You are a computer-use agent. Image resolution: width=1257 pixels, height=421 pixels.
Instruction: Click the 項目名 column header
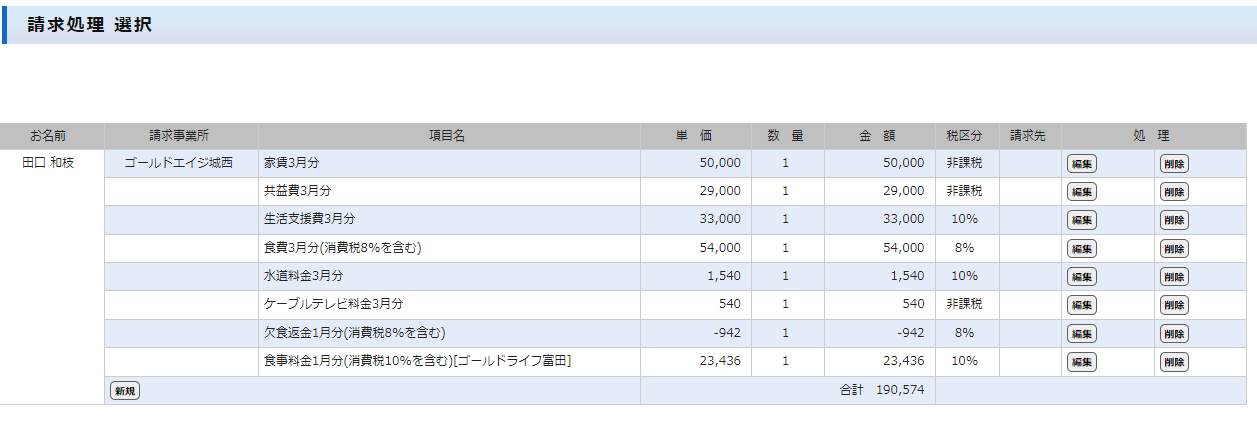(x=448, y=136)
